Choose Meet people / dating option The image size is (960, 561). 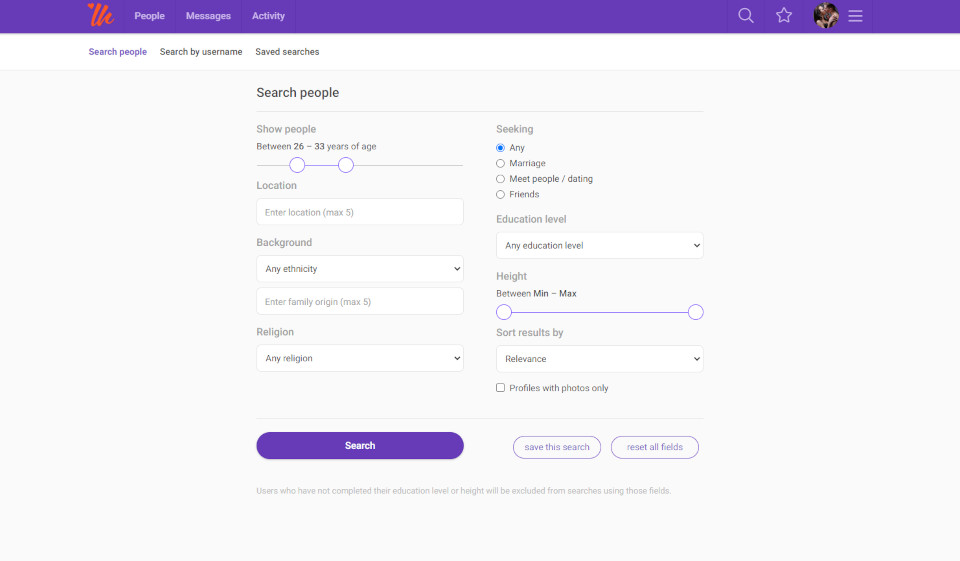coord(501,179)
